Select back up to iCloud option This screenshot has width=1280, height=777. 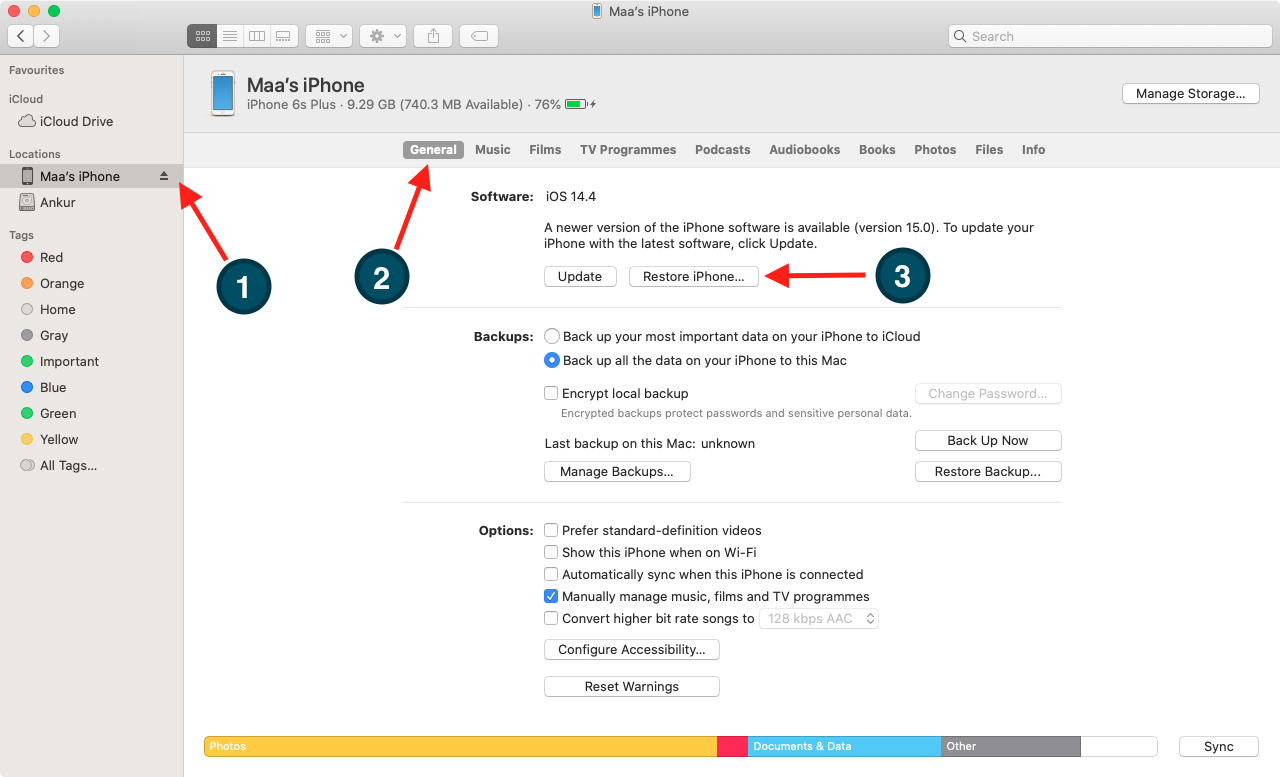(552, 336)
